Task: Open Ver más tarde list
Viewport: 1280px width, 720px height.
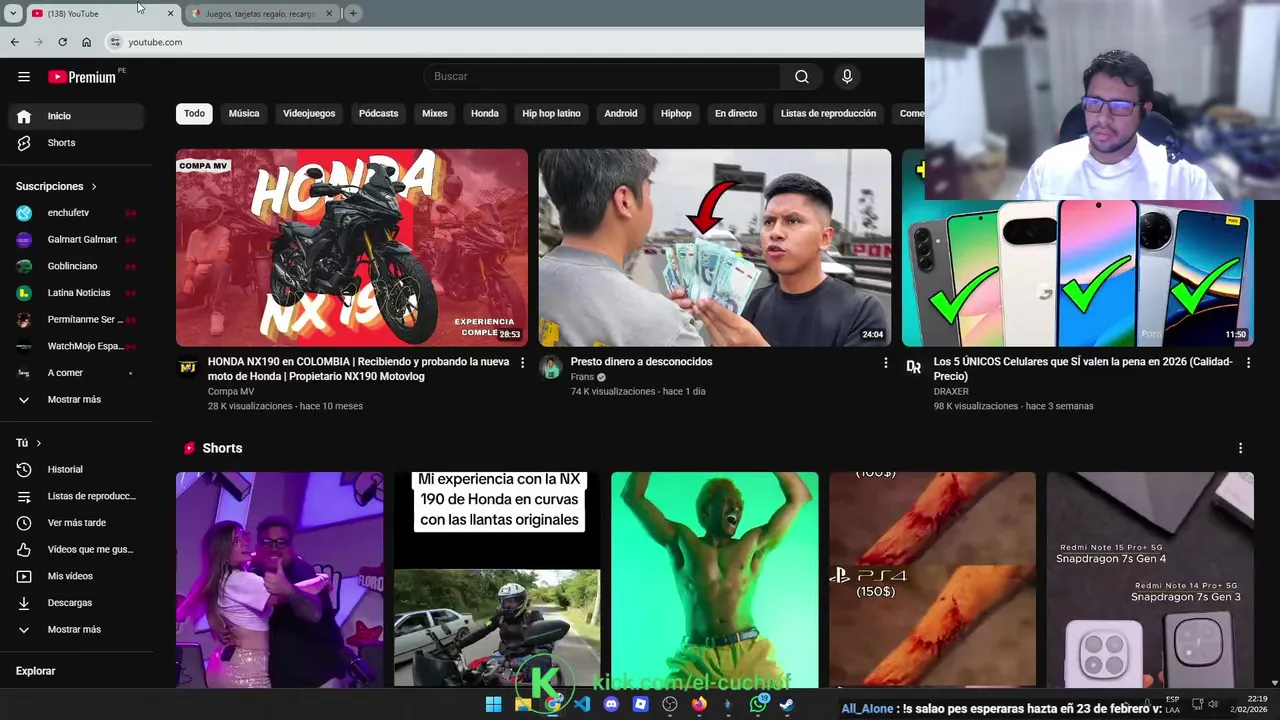Action: [x=76, y=523]
